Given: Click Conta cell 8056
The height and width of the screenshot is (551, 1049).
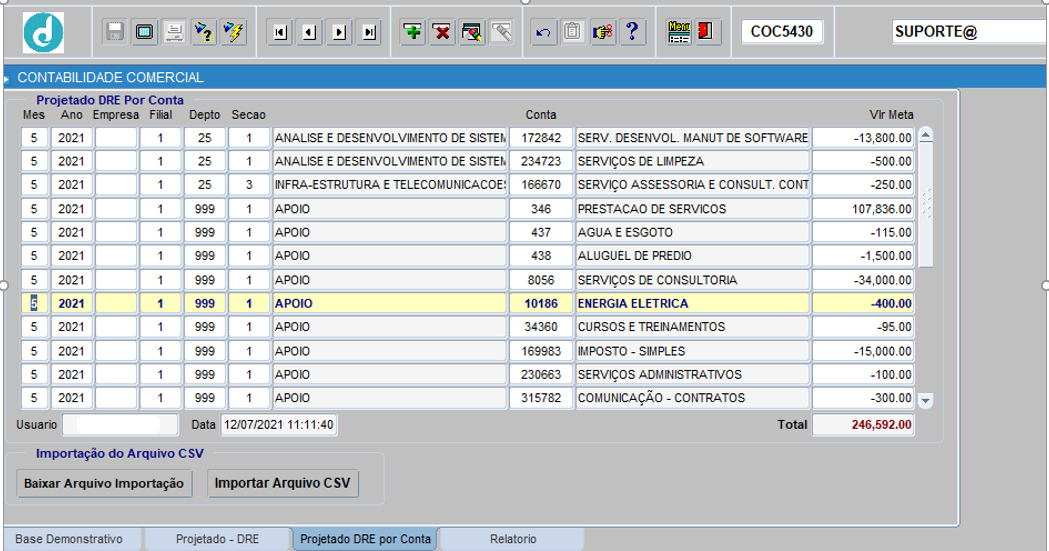Looking at the screenshot, I should (541, 280).
